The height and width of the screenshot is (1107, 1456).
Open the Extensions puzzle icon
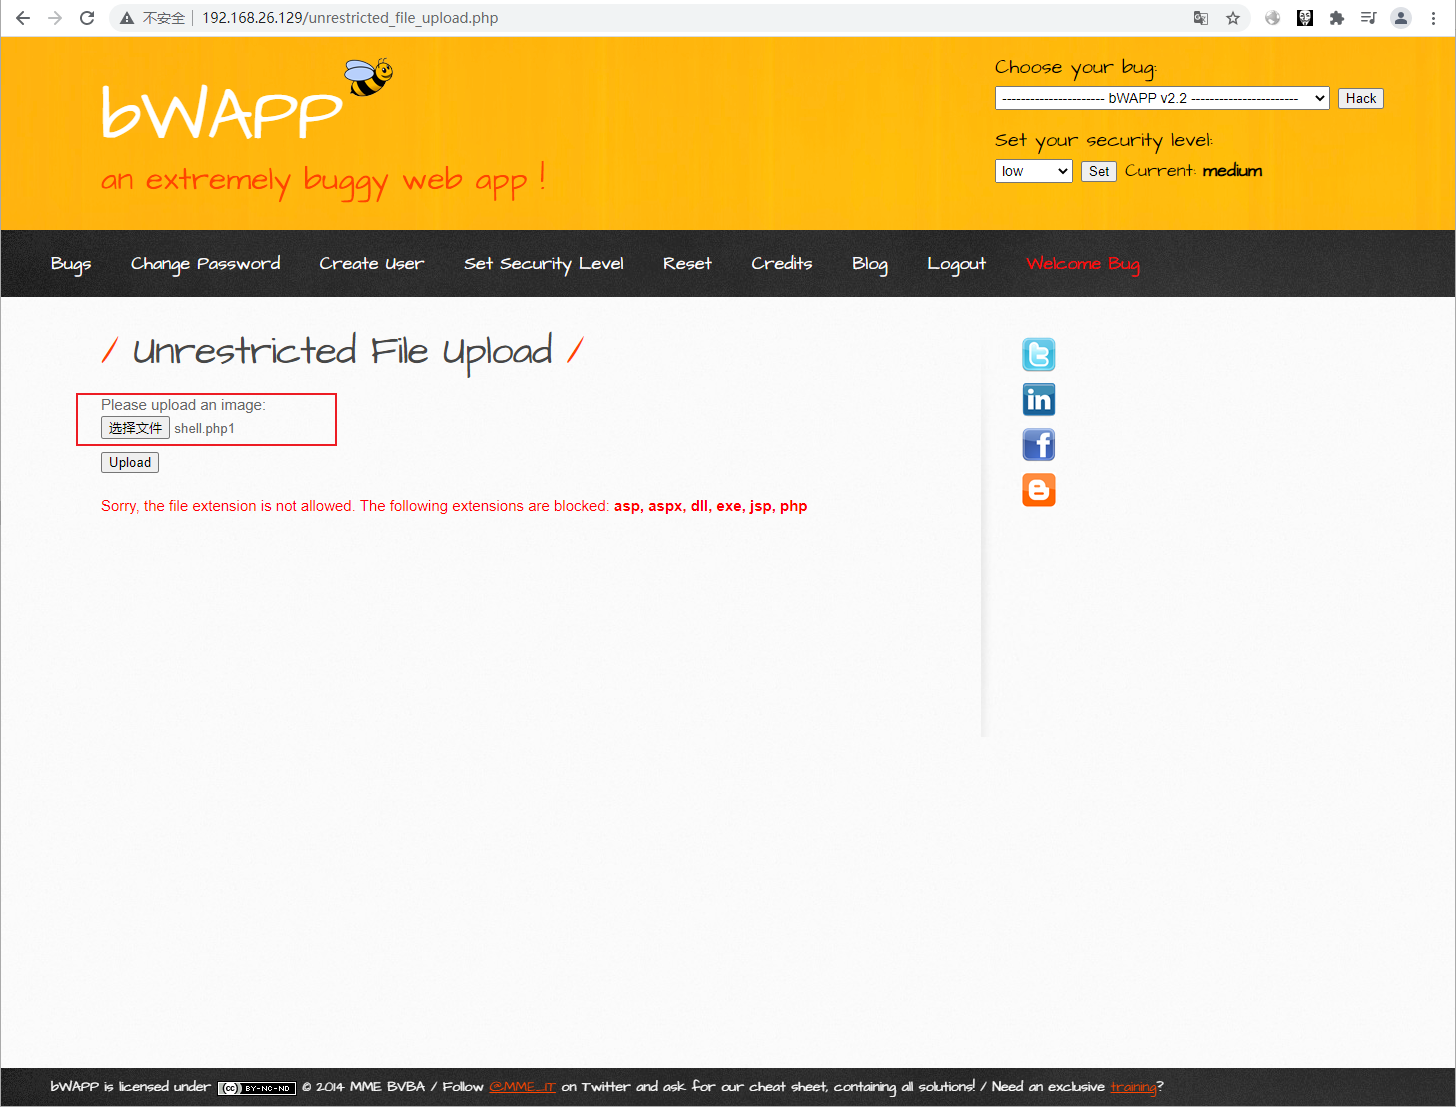[x=1337, y=18]
